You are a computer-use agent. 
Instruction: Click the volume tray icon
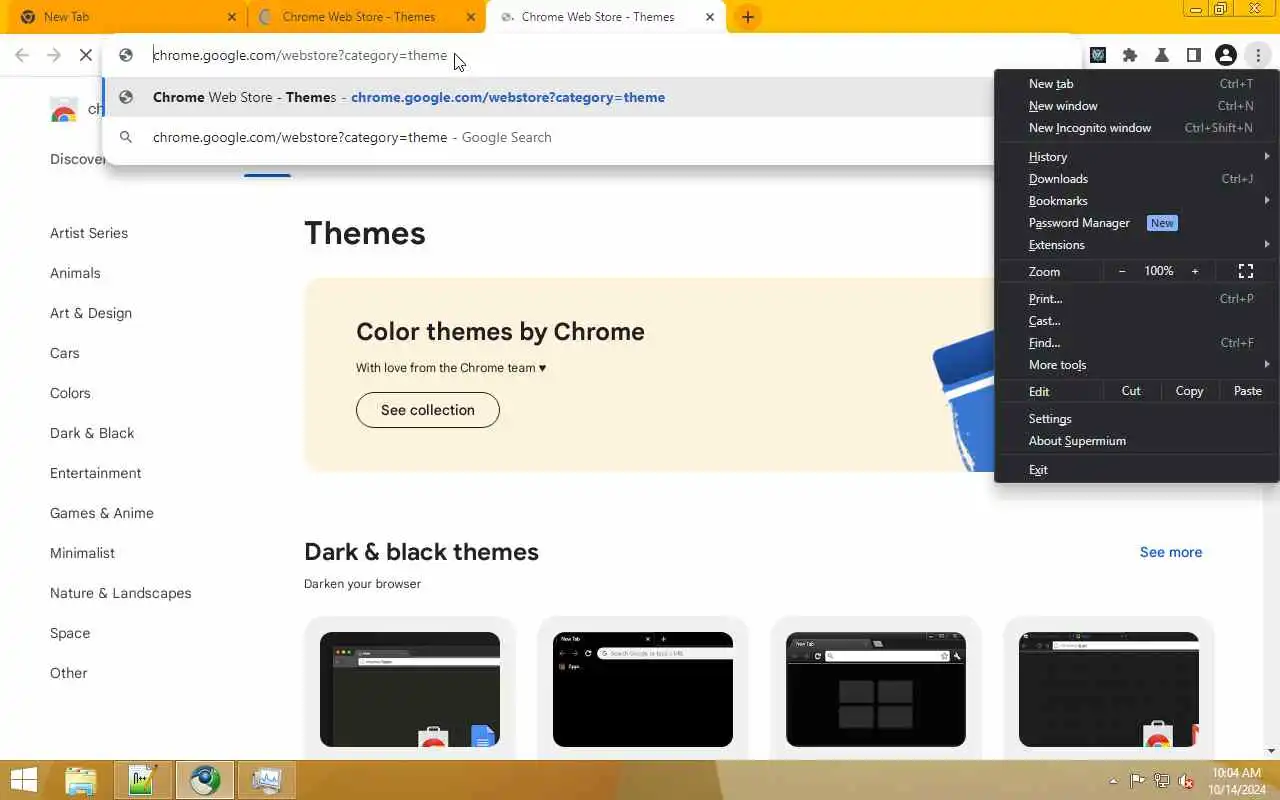[1186, 781]
